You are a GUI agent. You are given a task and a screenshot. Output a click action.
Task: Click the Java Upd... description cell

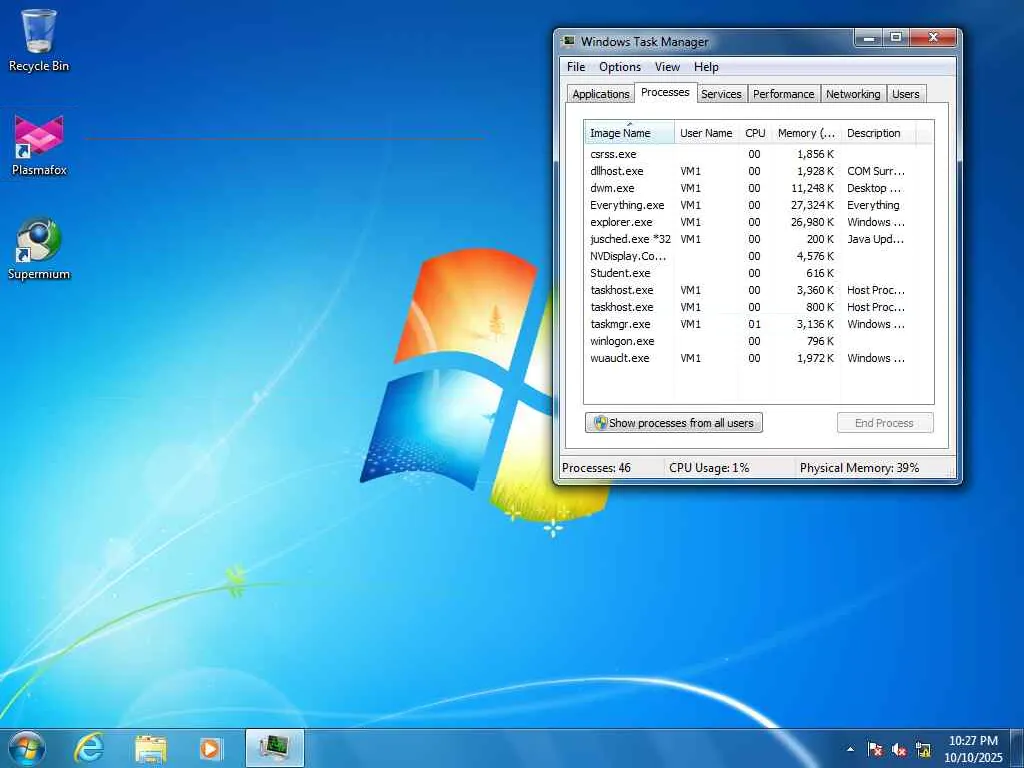[x=876, y=239]
